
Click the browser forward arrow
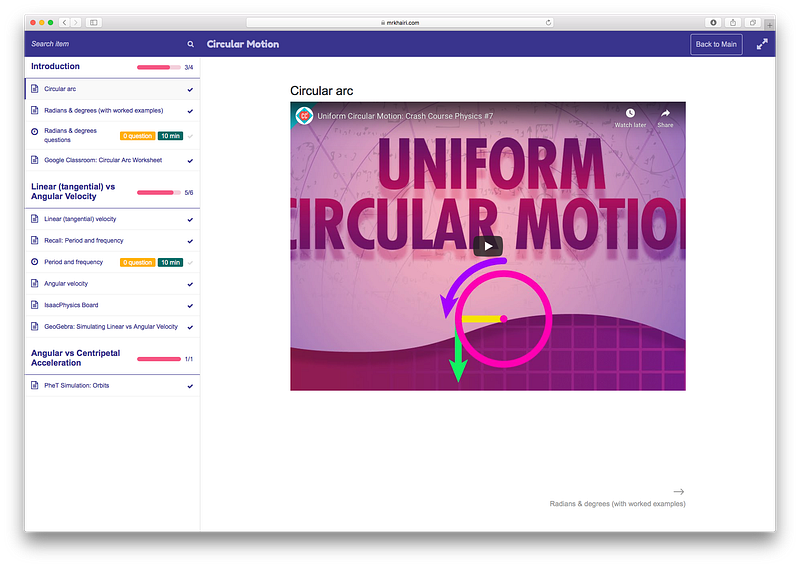click(76, 22)
